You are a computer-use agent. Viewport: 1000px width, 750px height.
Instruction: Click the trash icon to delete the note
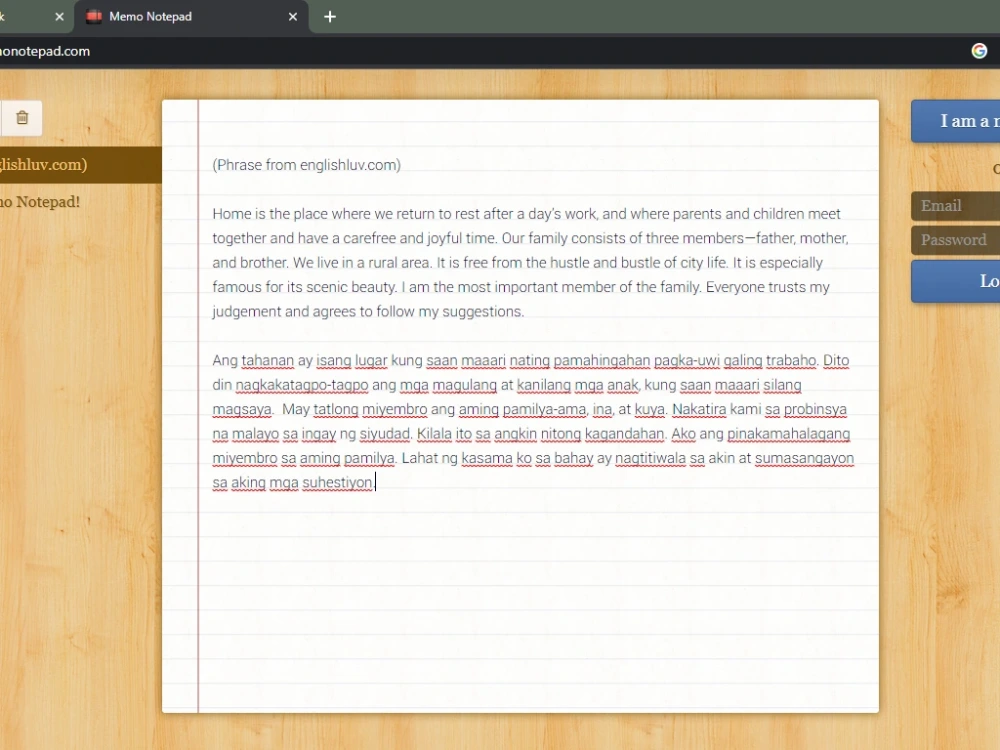22,118
